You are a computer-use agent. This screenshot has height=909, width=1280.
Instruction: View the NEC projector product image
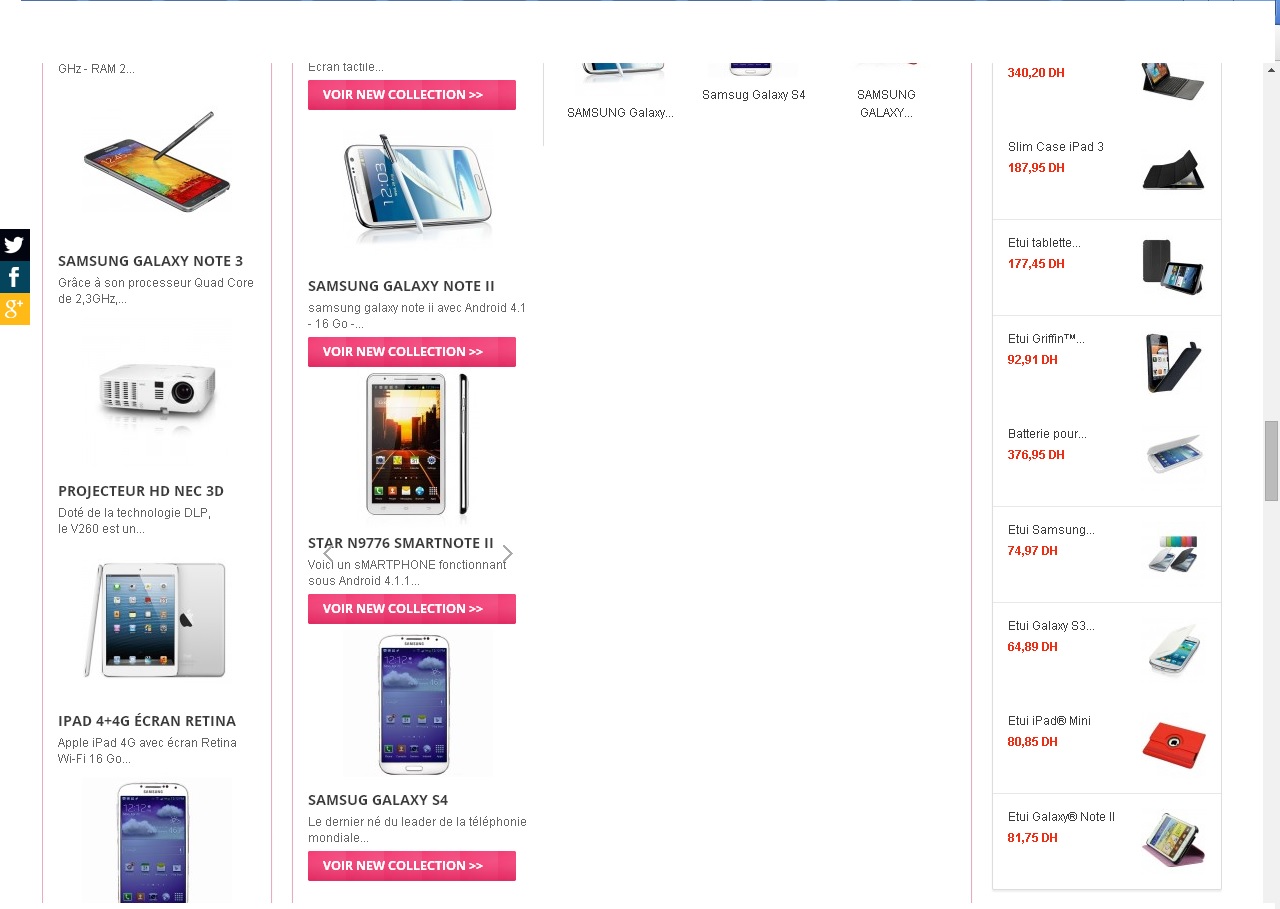tap(157, 391)
